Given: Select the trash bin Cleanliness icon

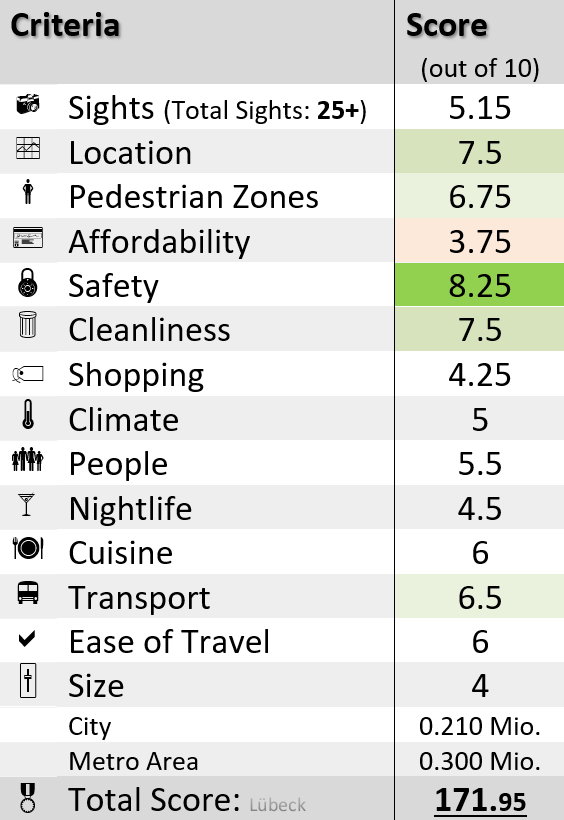Looking at the screenshot, I should (28, 325).
